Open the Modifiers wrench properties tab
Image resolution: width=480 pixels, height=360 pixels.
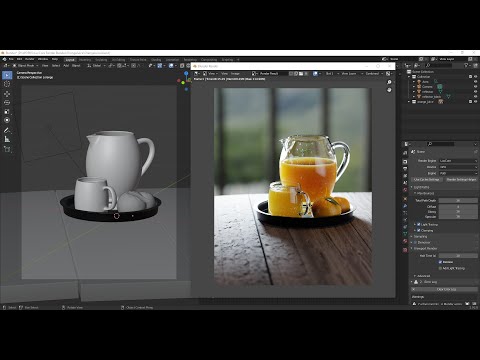[405, 206]
